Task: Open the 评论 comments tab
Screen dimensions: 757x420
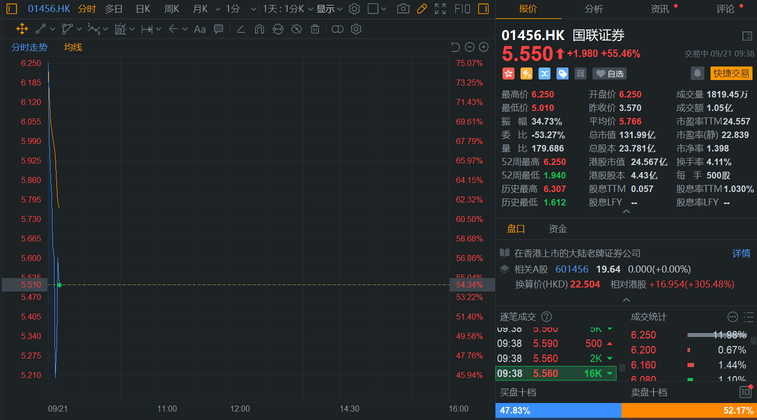Action: tap(725, 9)
